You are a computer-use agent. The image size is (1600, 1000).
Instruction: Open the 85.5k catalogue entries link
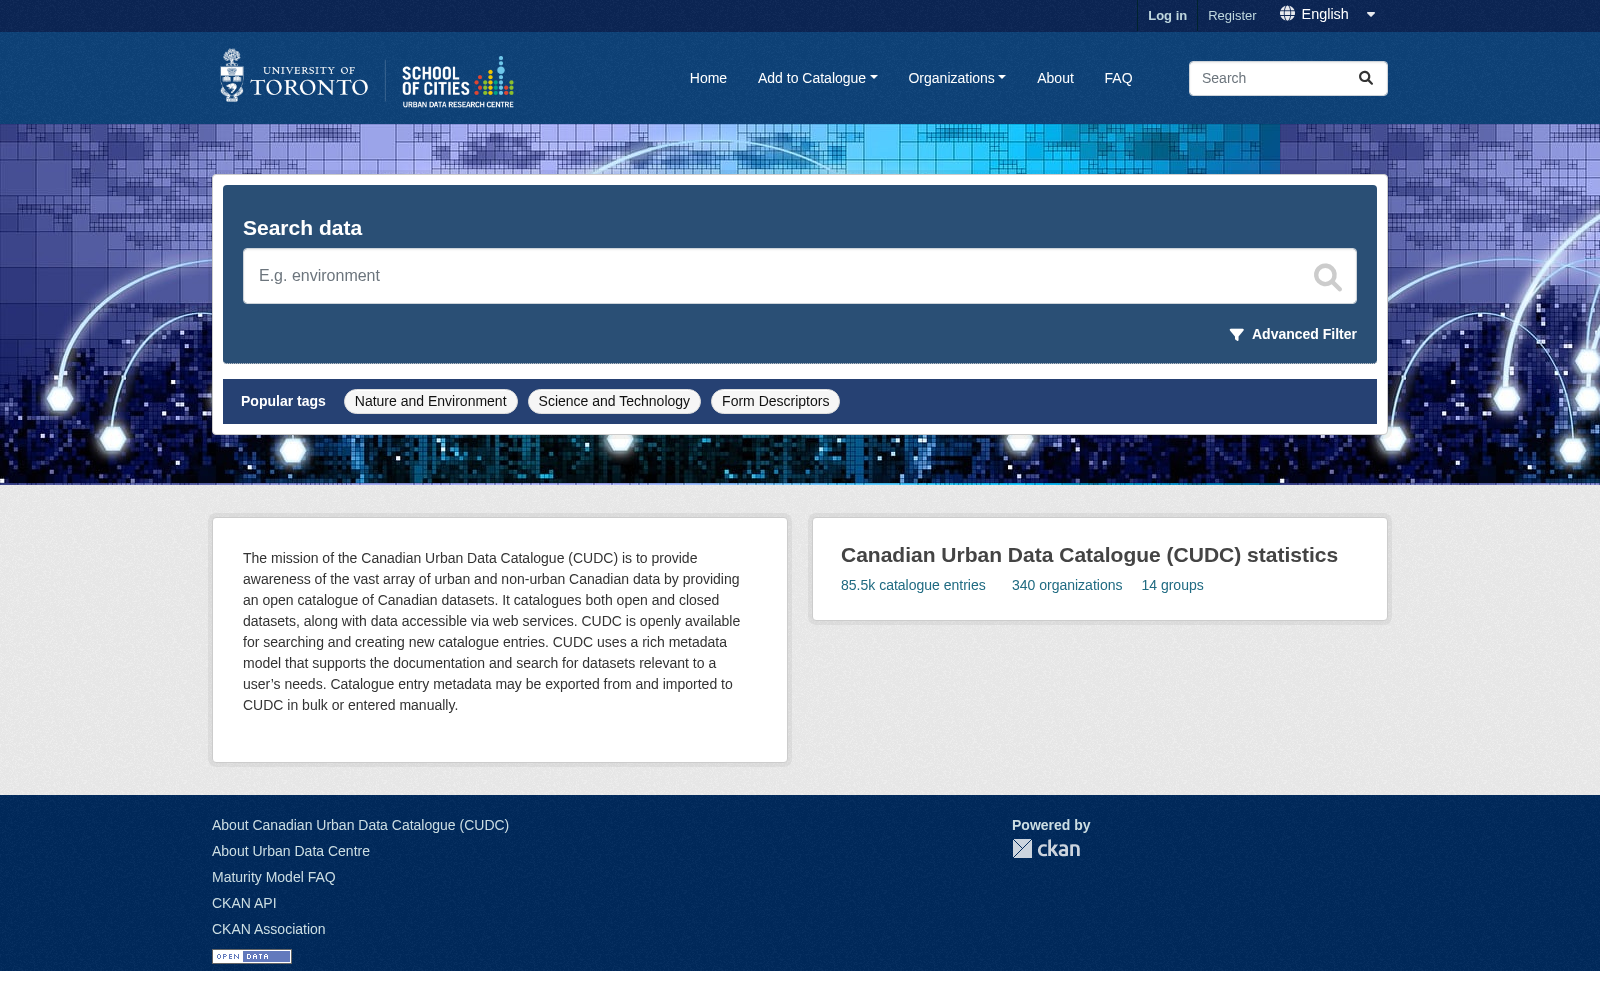click(913, 585)
